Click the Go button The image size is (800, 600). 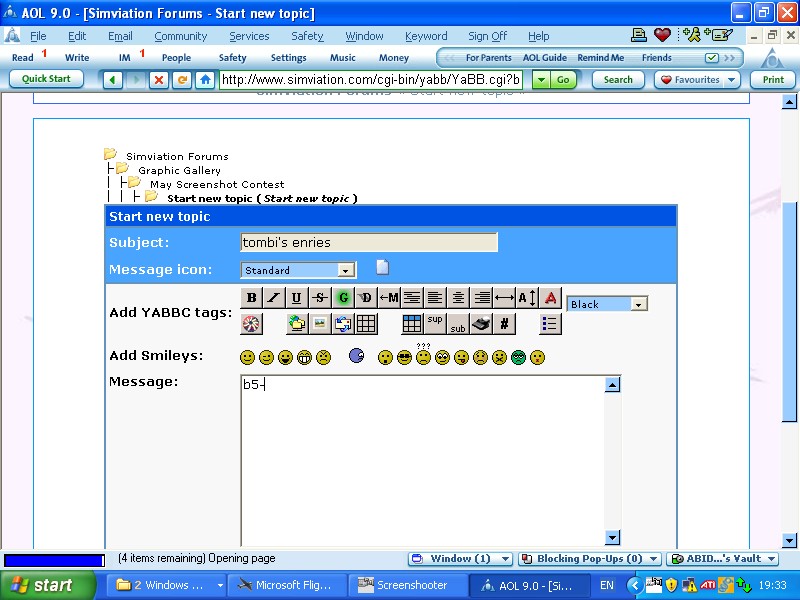point(563,80)
